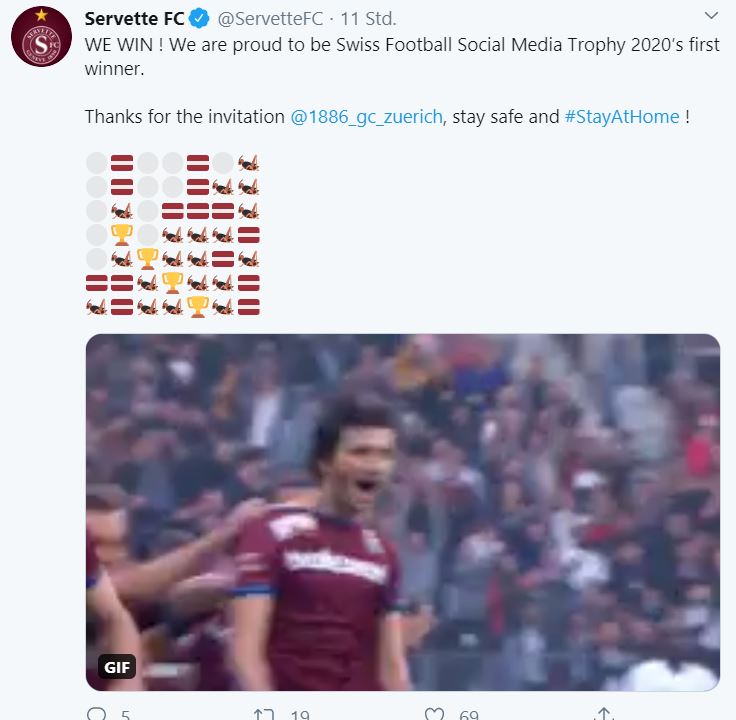Click the bottommost trophy emoji in the grid
This screenshot has height=720, width=736.
[197, 306]
